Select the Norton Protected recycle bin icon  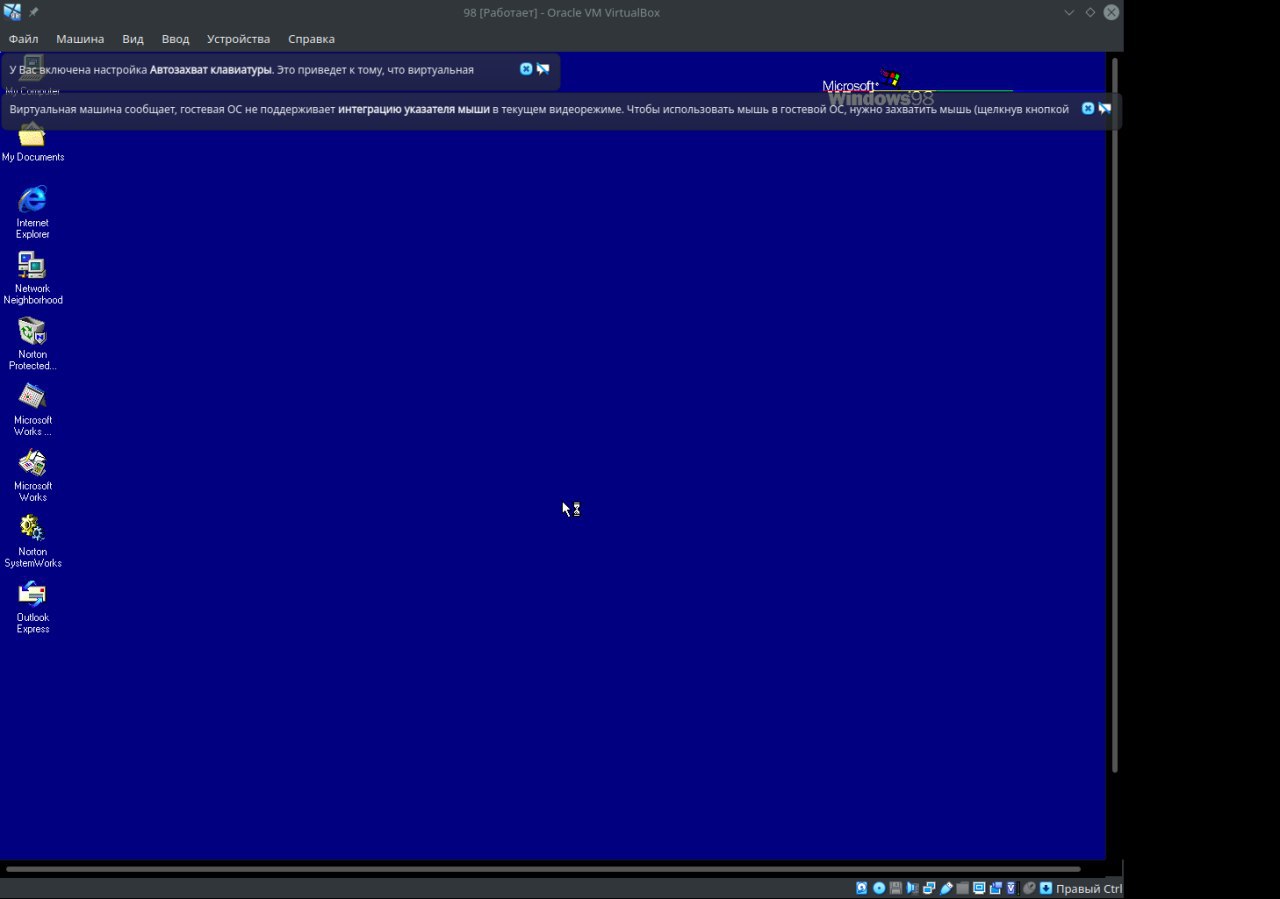[32, 343]
